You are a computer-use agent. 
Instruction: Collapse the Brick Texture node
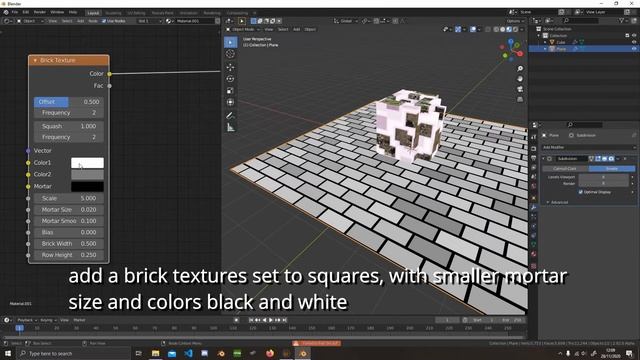tap(35, 60)
